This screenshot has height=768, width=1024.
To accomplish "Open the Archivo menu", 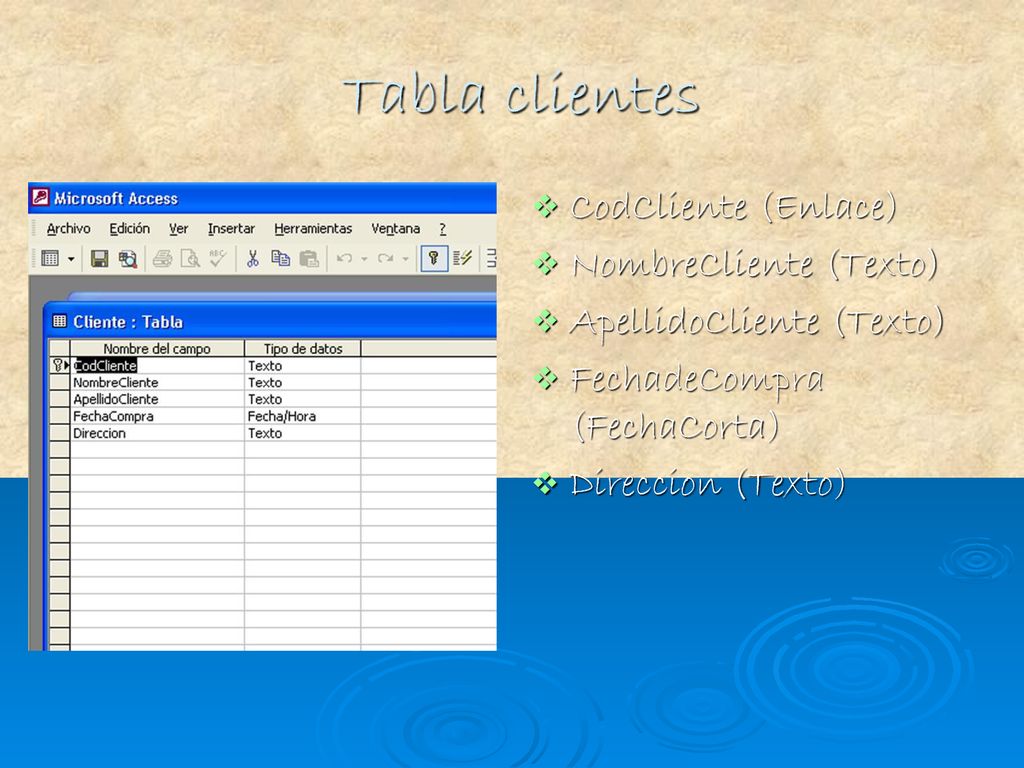I will (69, 229).
